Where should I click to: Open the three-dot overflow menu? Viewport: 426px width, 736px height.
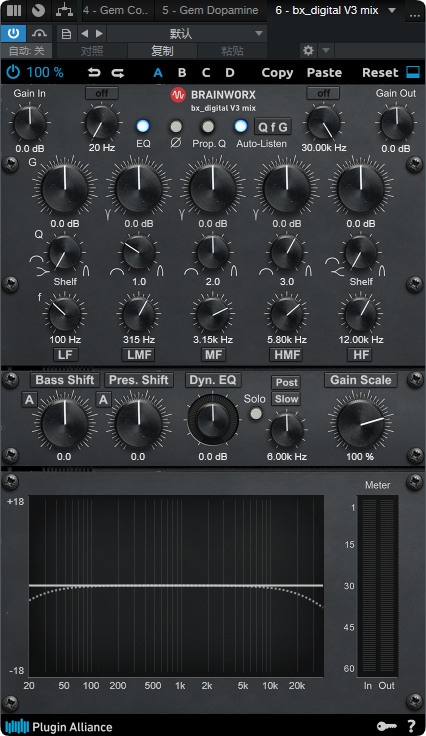415,13
